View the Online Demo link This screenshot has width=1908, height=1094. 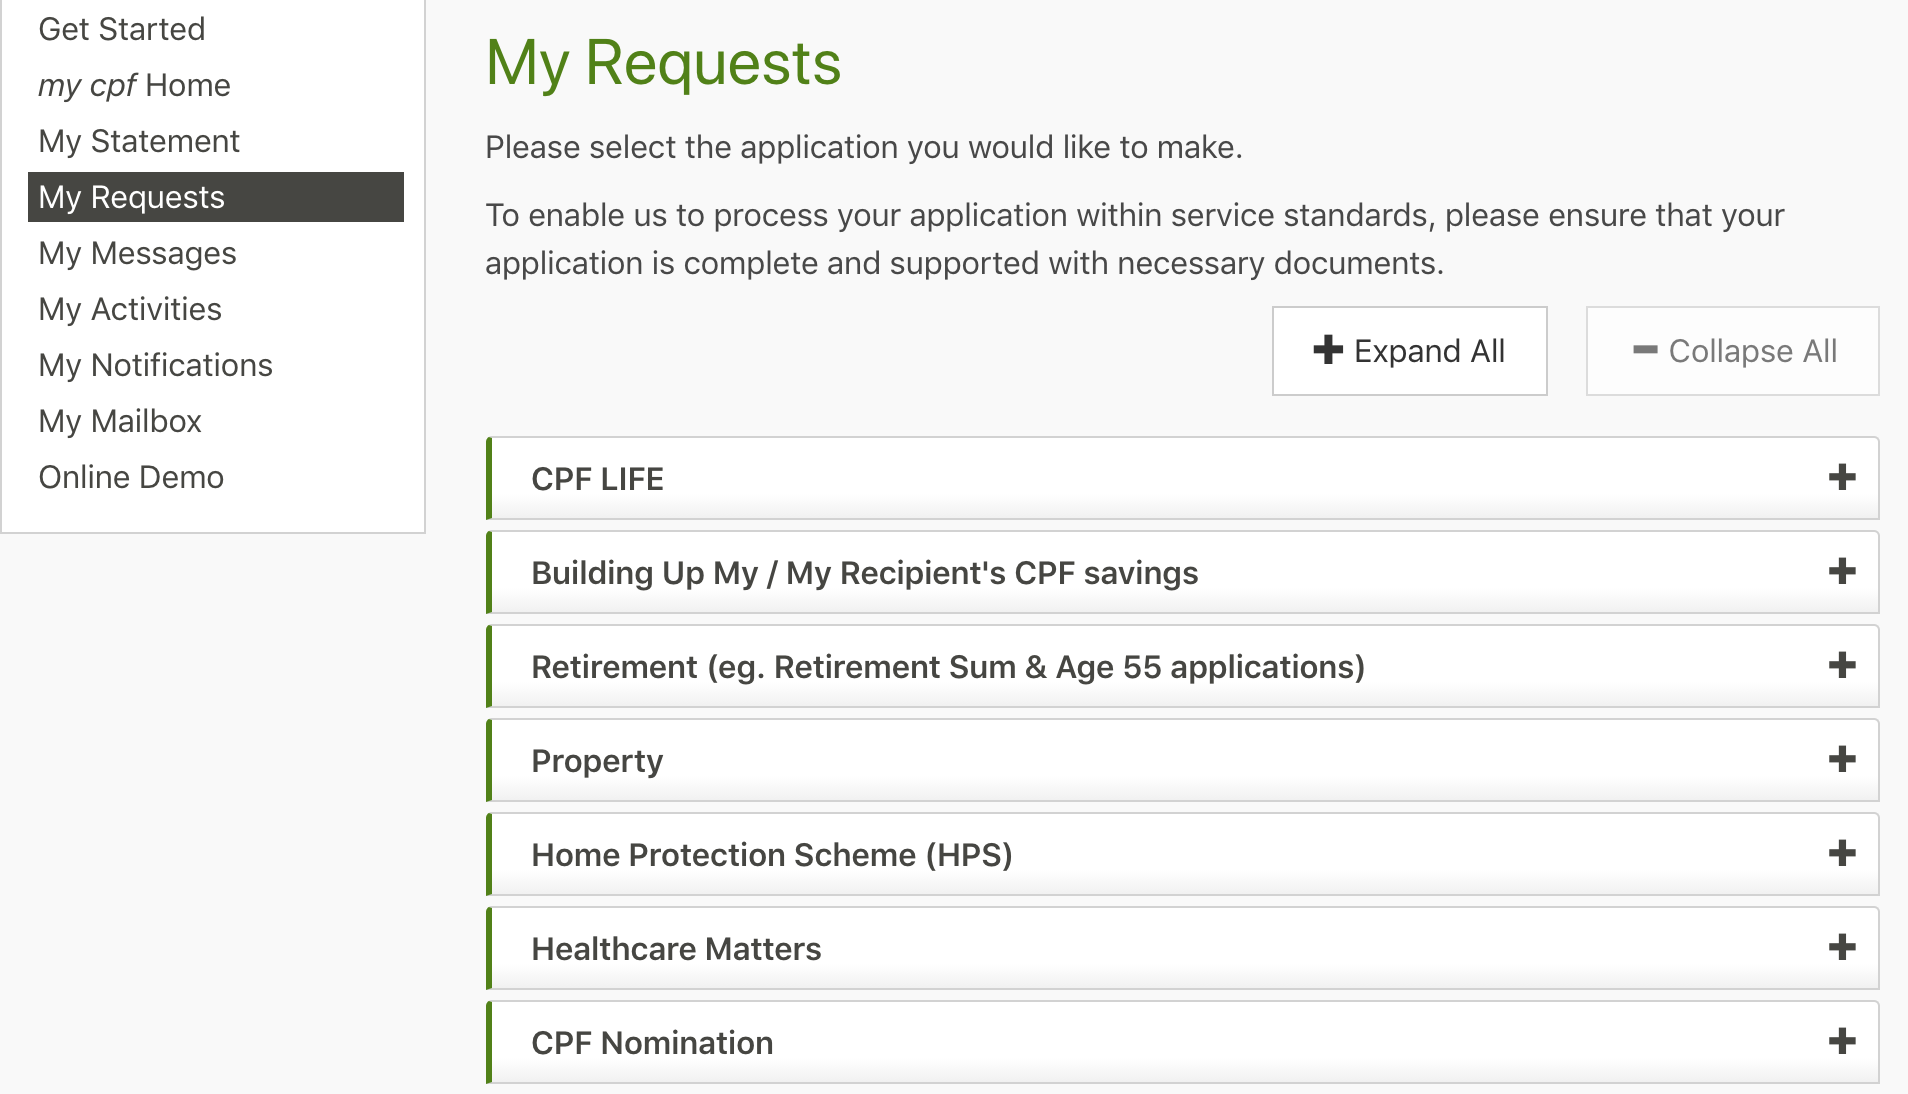(x=131, y=477)
